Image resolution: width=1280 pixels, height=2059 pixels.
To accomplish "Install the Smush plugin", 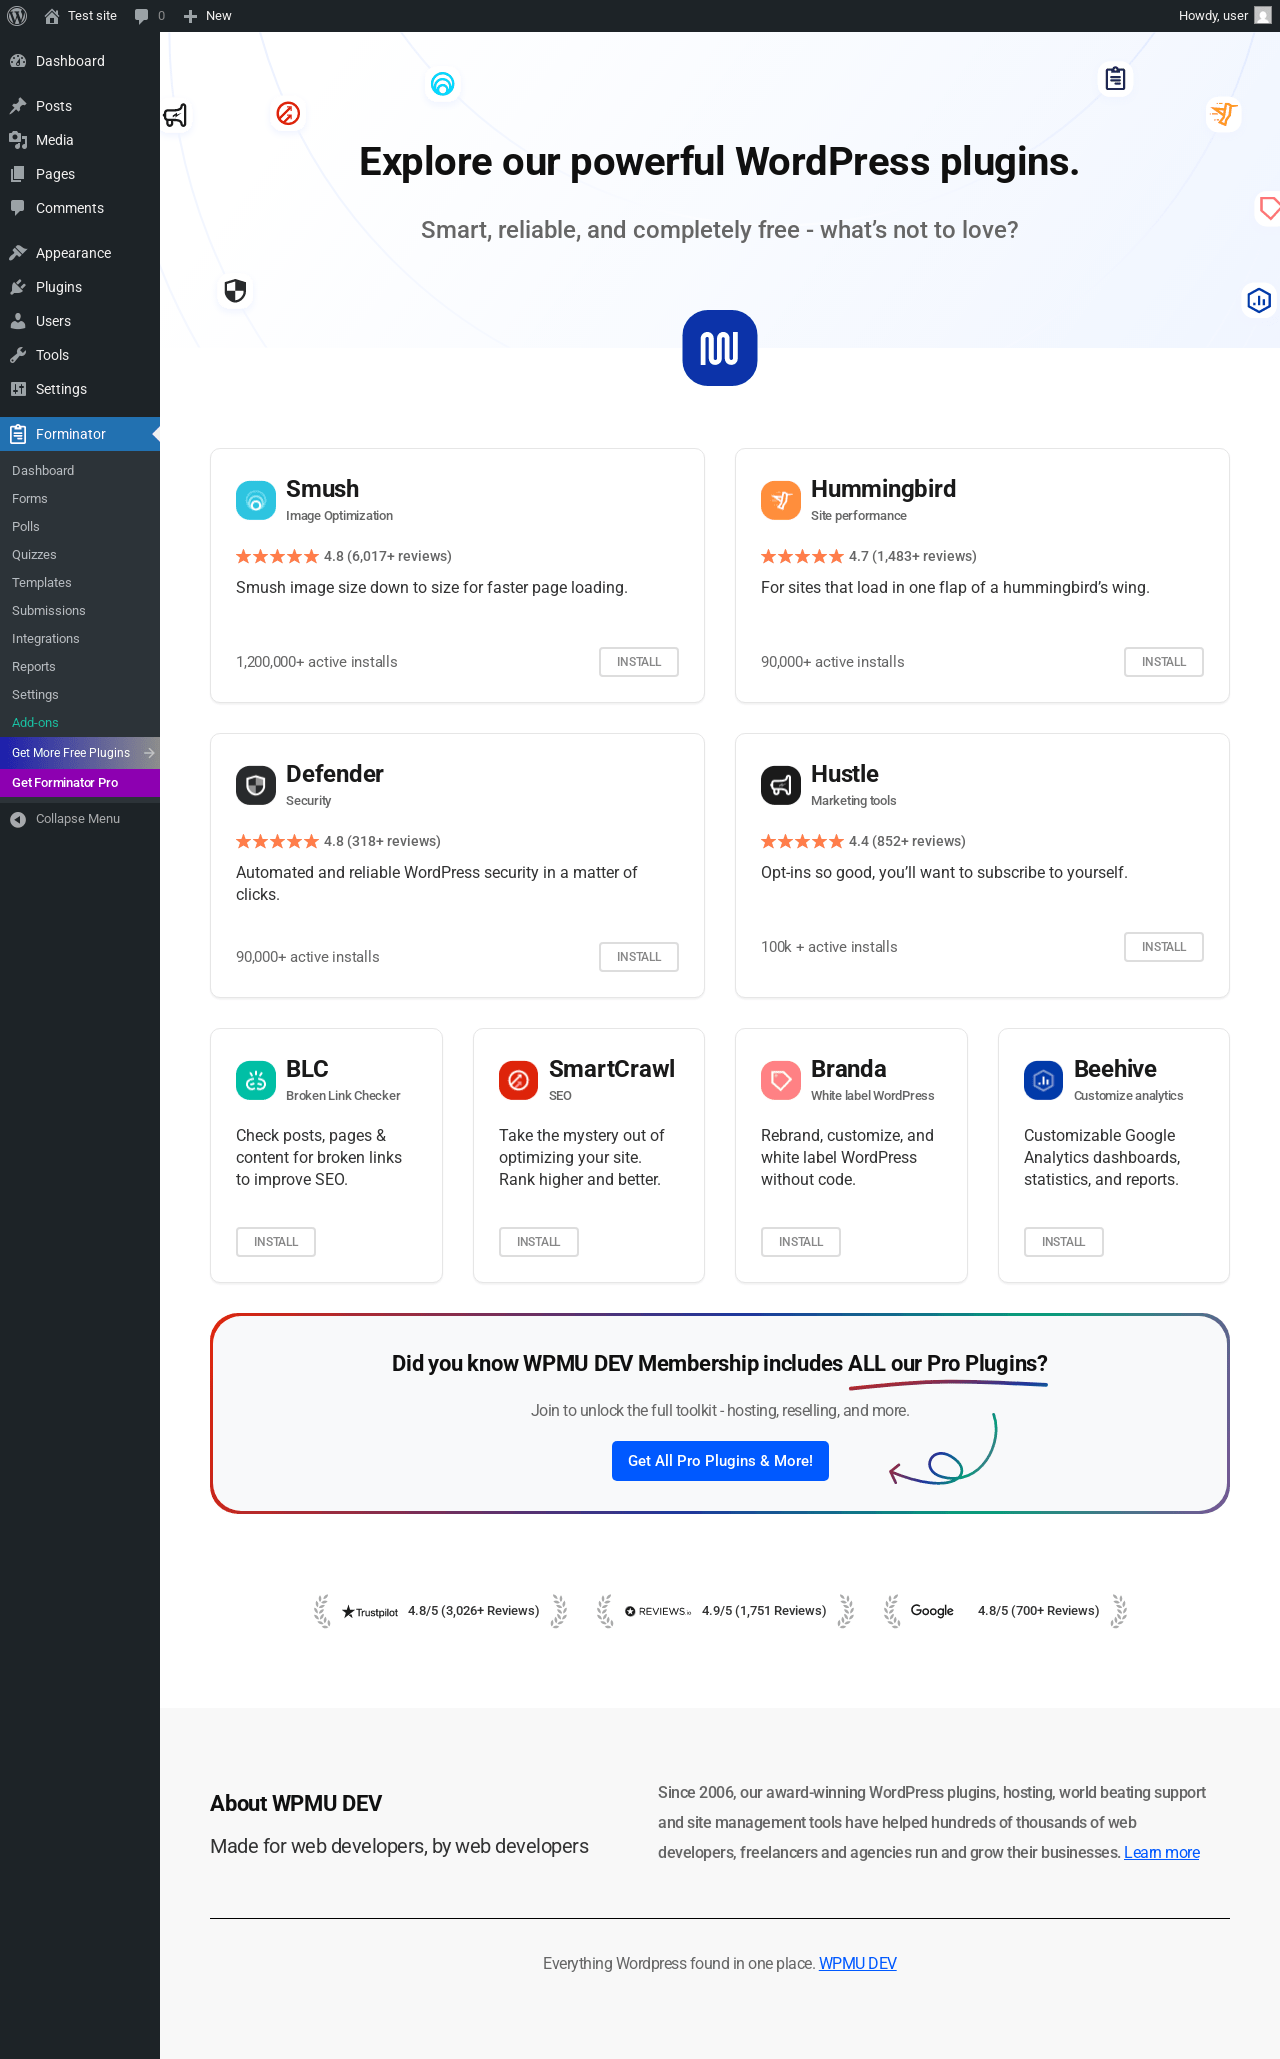I will 639,662.
